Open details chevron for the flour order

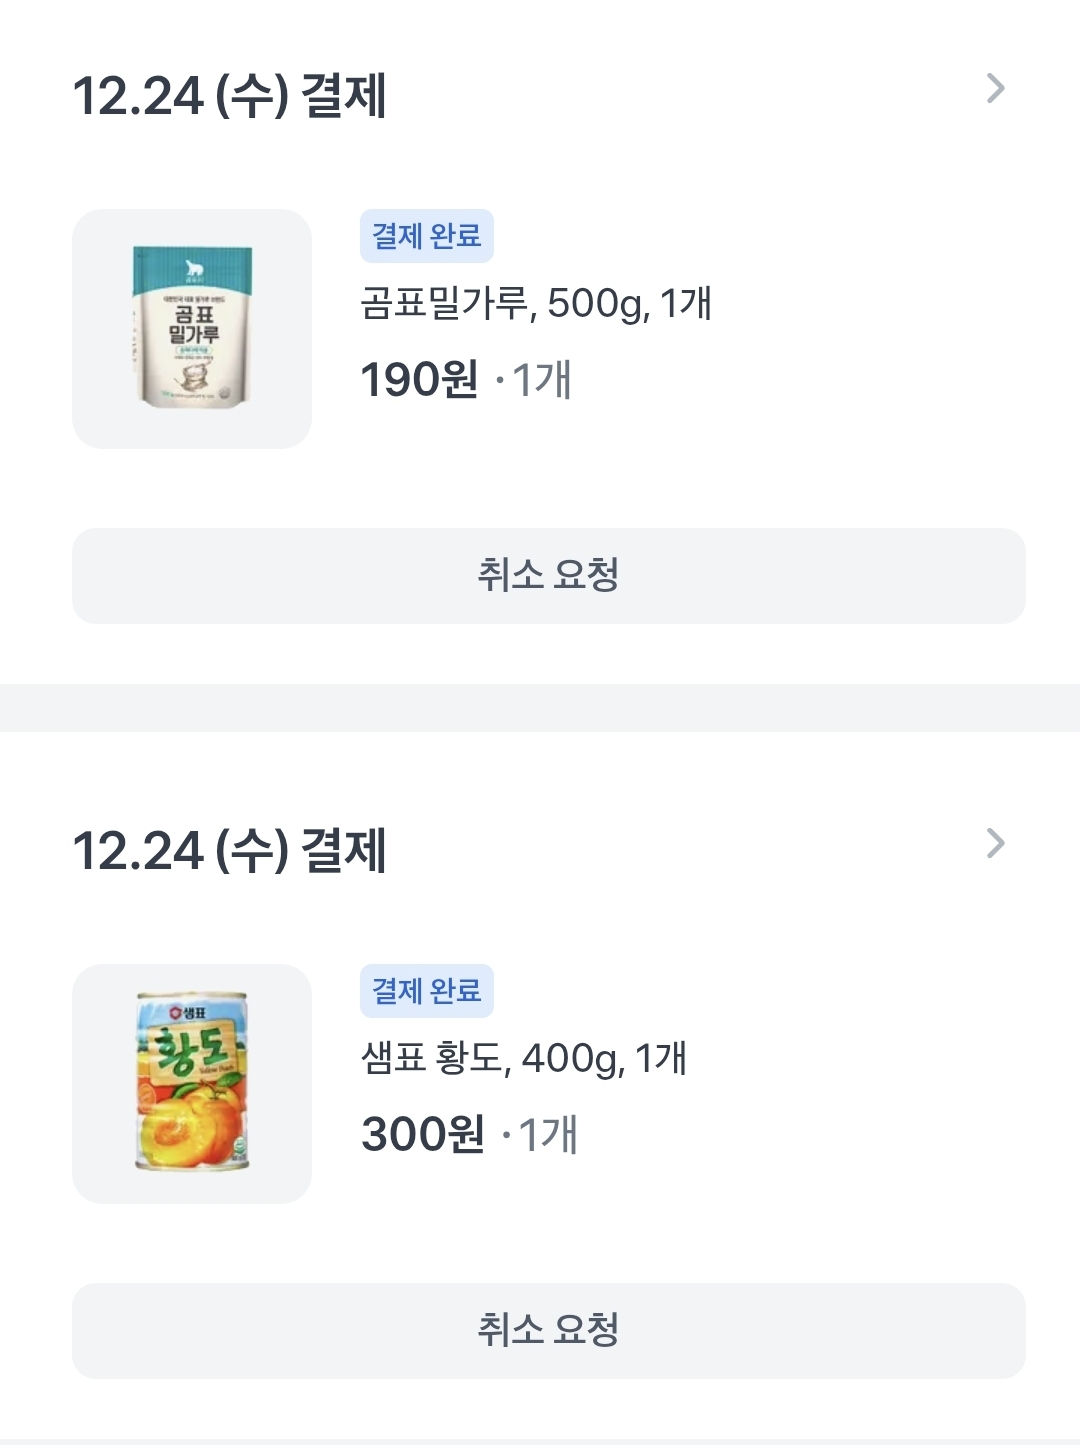[x=995, y=89]
